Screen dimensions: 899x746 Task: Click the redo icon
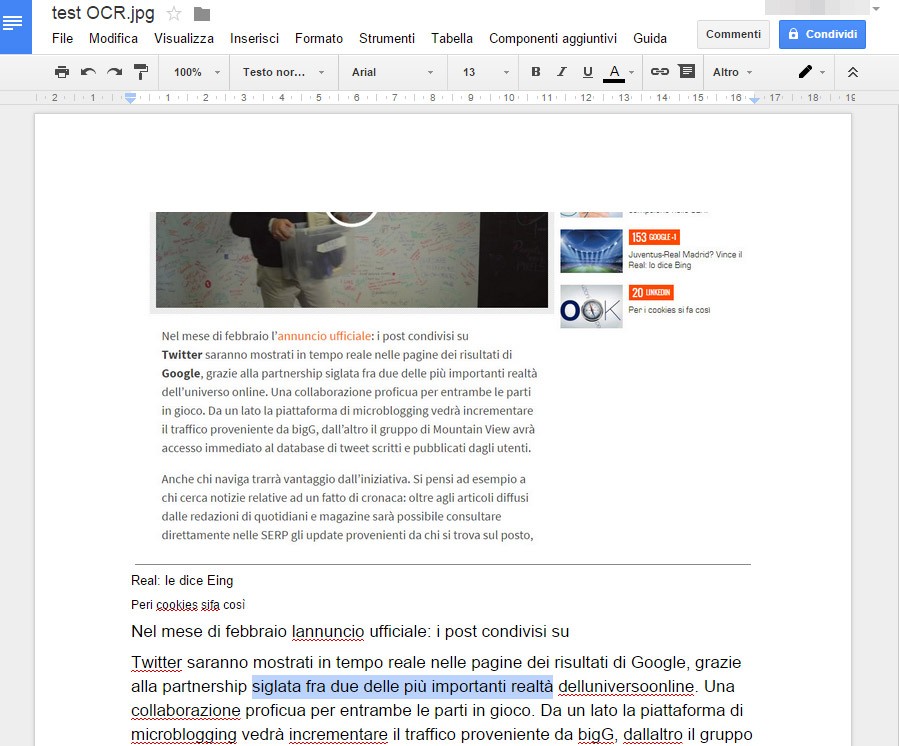(113, 72)
